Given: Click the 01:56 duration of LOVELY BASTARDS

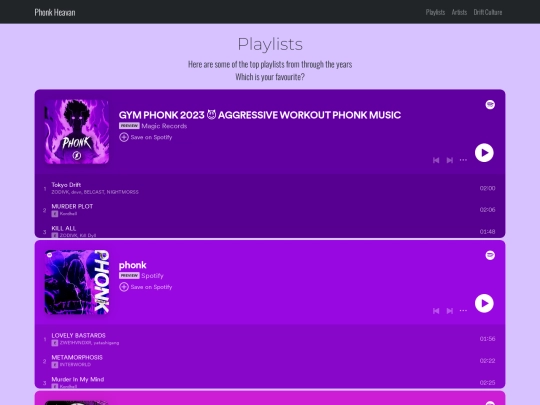Looking at the screenshot, I should (x=487, y=339).
